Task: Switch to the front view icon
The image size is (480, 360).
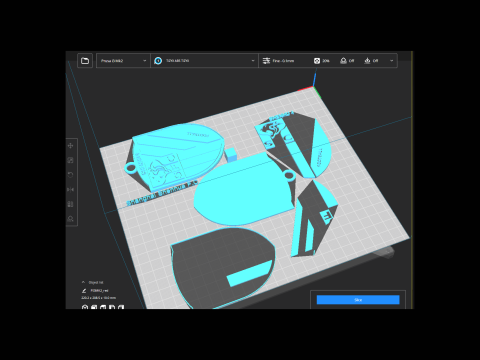Action: point(94,307)
